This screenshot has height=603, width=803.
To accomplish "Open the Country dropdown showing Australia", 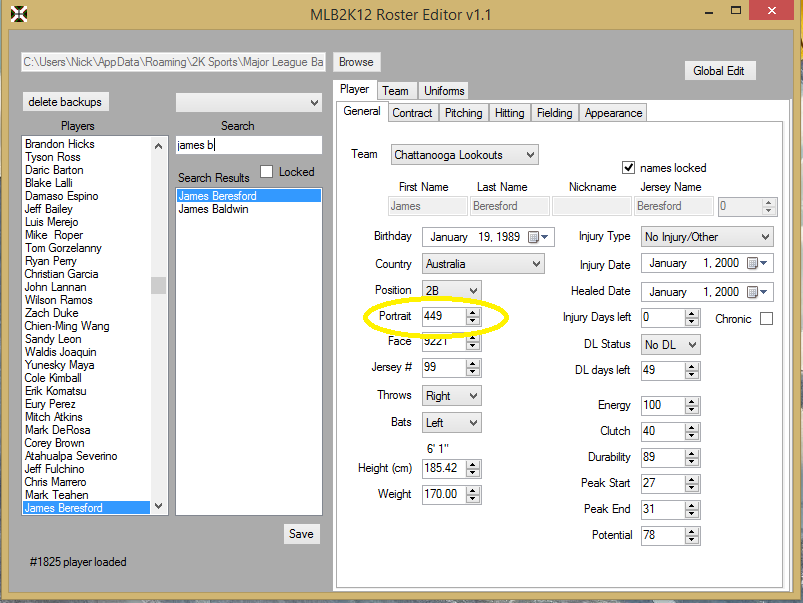I will coord(483,264).
